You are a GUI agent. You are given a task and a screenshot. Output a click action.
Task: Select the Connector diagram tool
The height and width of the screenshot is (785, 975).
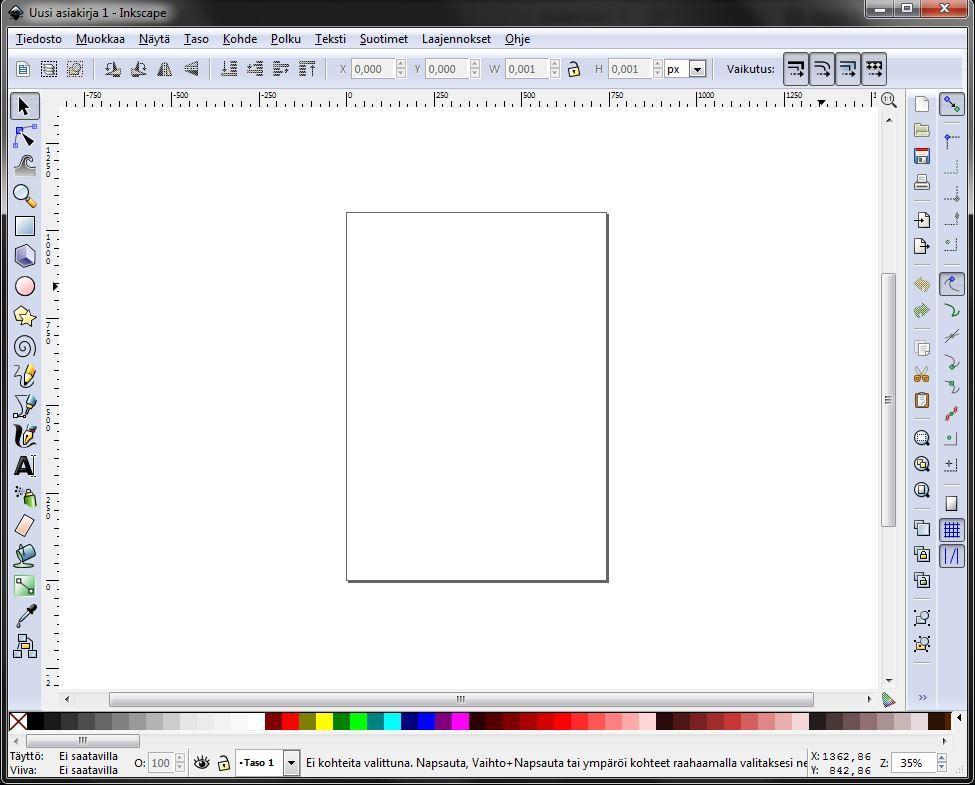point(25,646)
